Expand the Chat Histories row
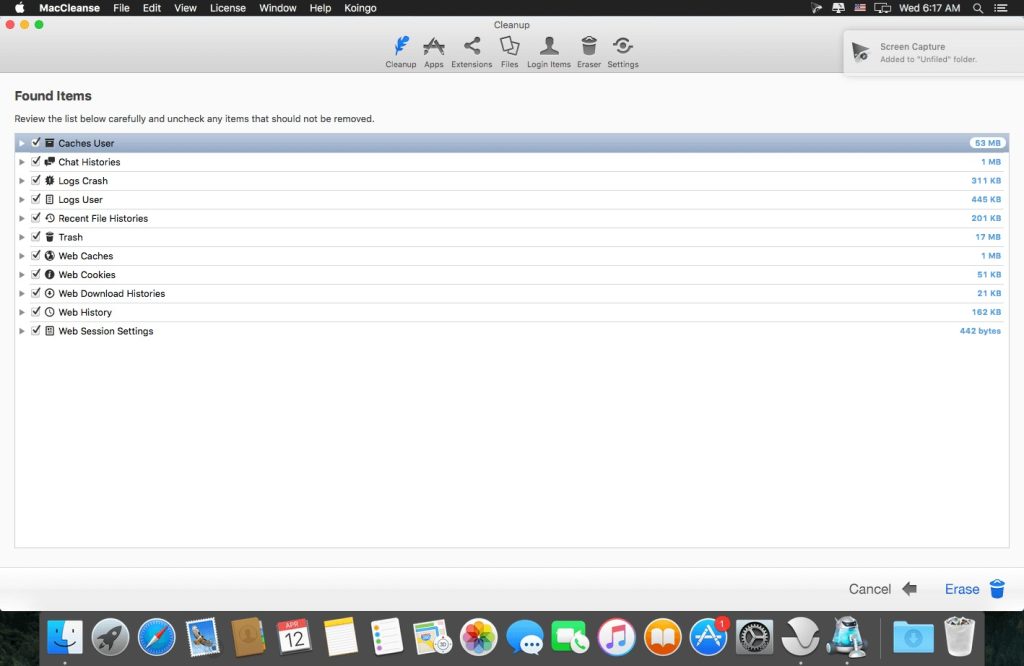 [22, 162]
